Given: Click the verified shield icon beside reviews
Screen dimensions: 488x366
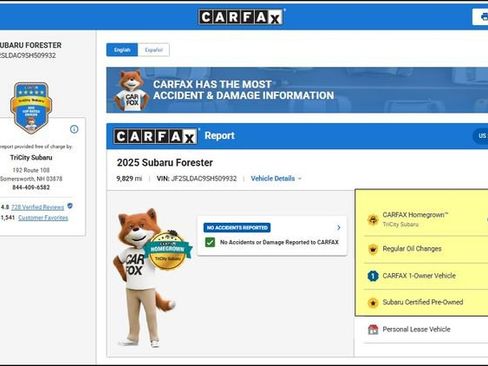Looking at the screenshot, I should point(70,206).
